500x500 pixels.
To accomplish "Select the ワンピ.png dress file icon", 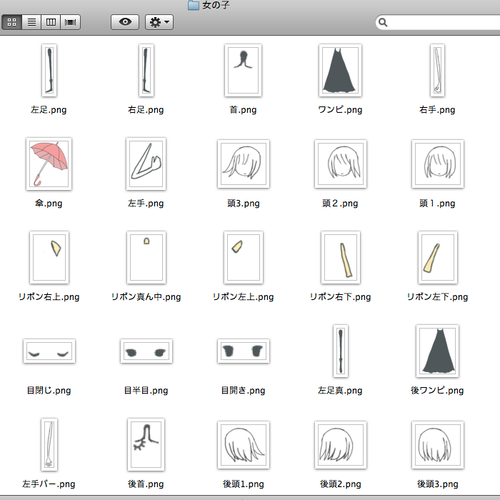I will 340,70.
